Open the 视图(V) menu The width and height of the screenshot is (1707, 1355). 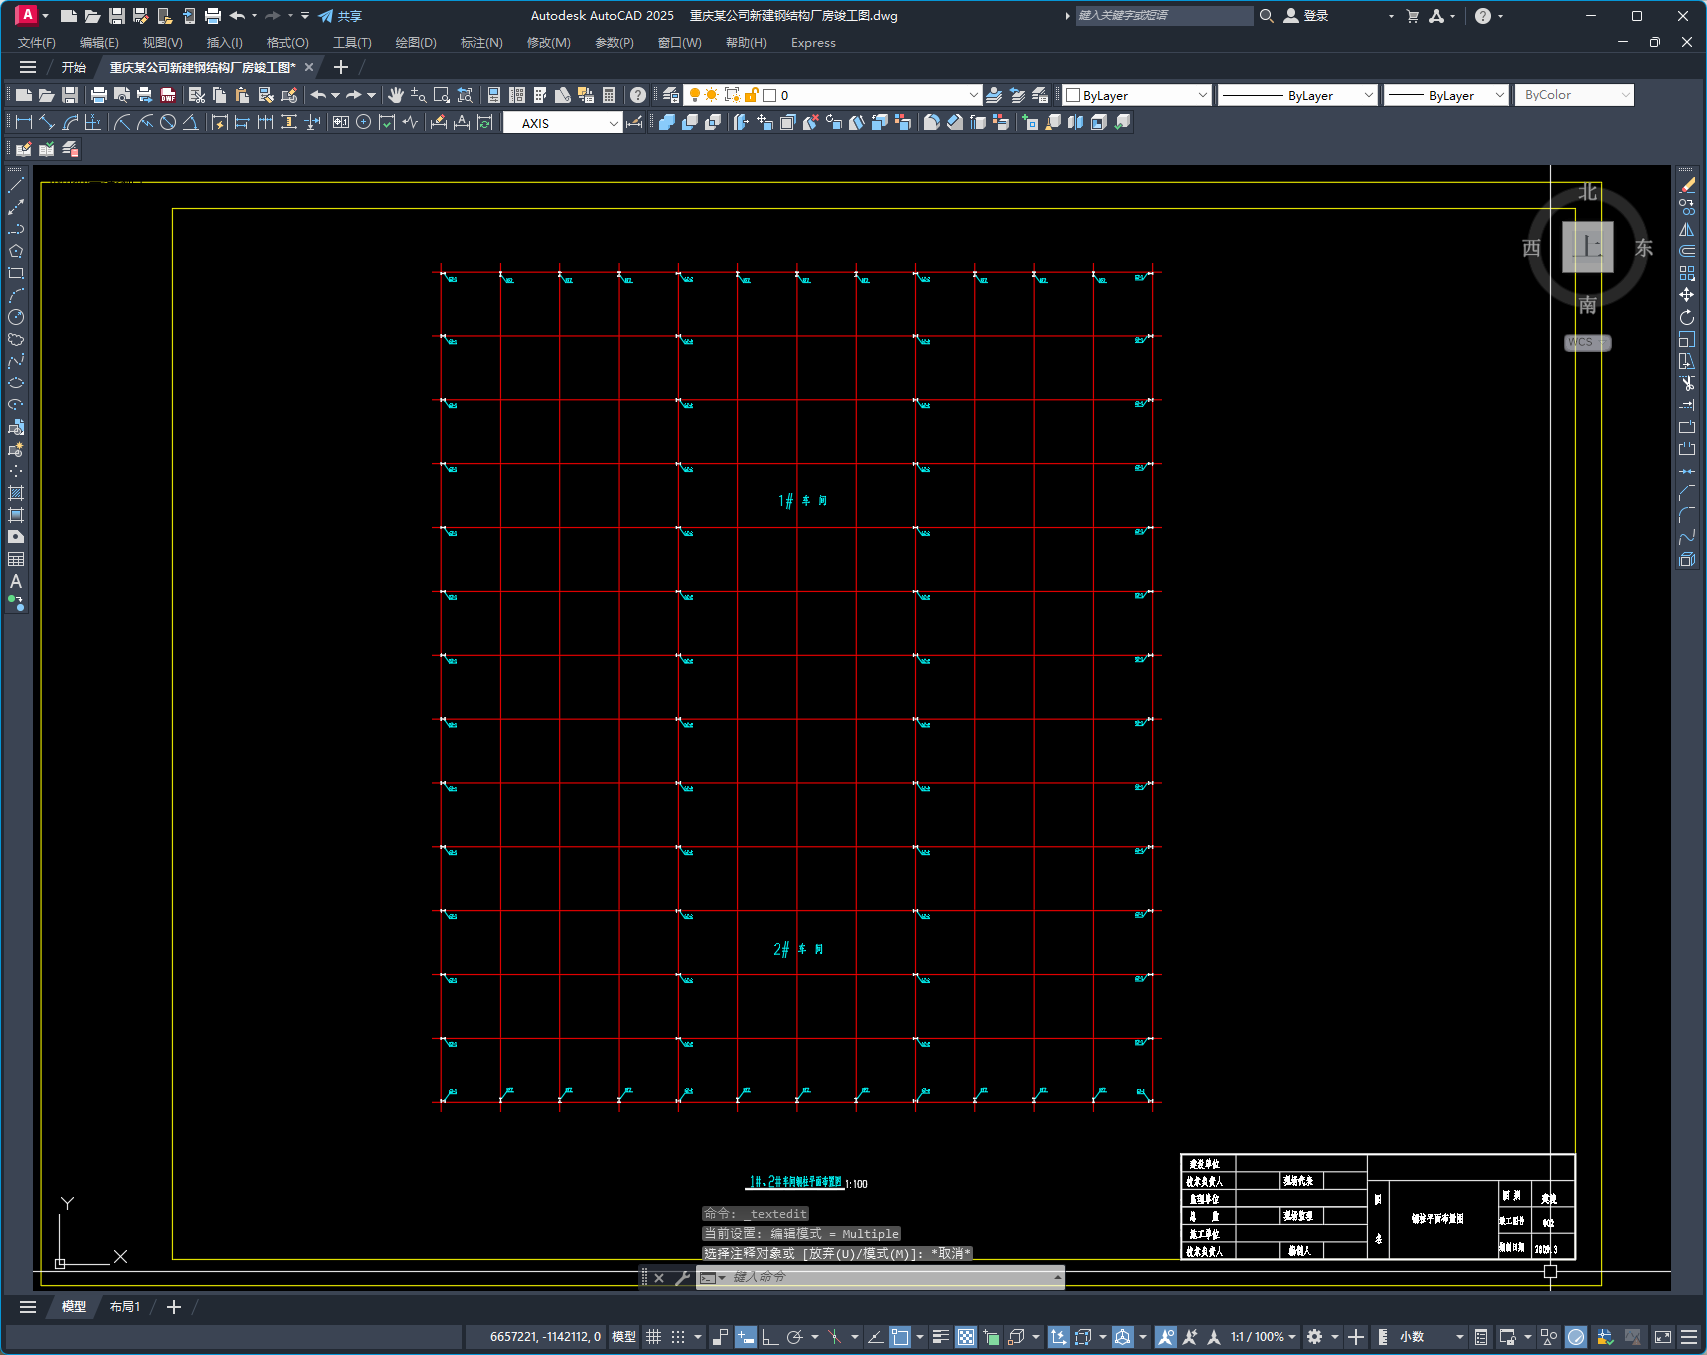[162, 43]
